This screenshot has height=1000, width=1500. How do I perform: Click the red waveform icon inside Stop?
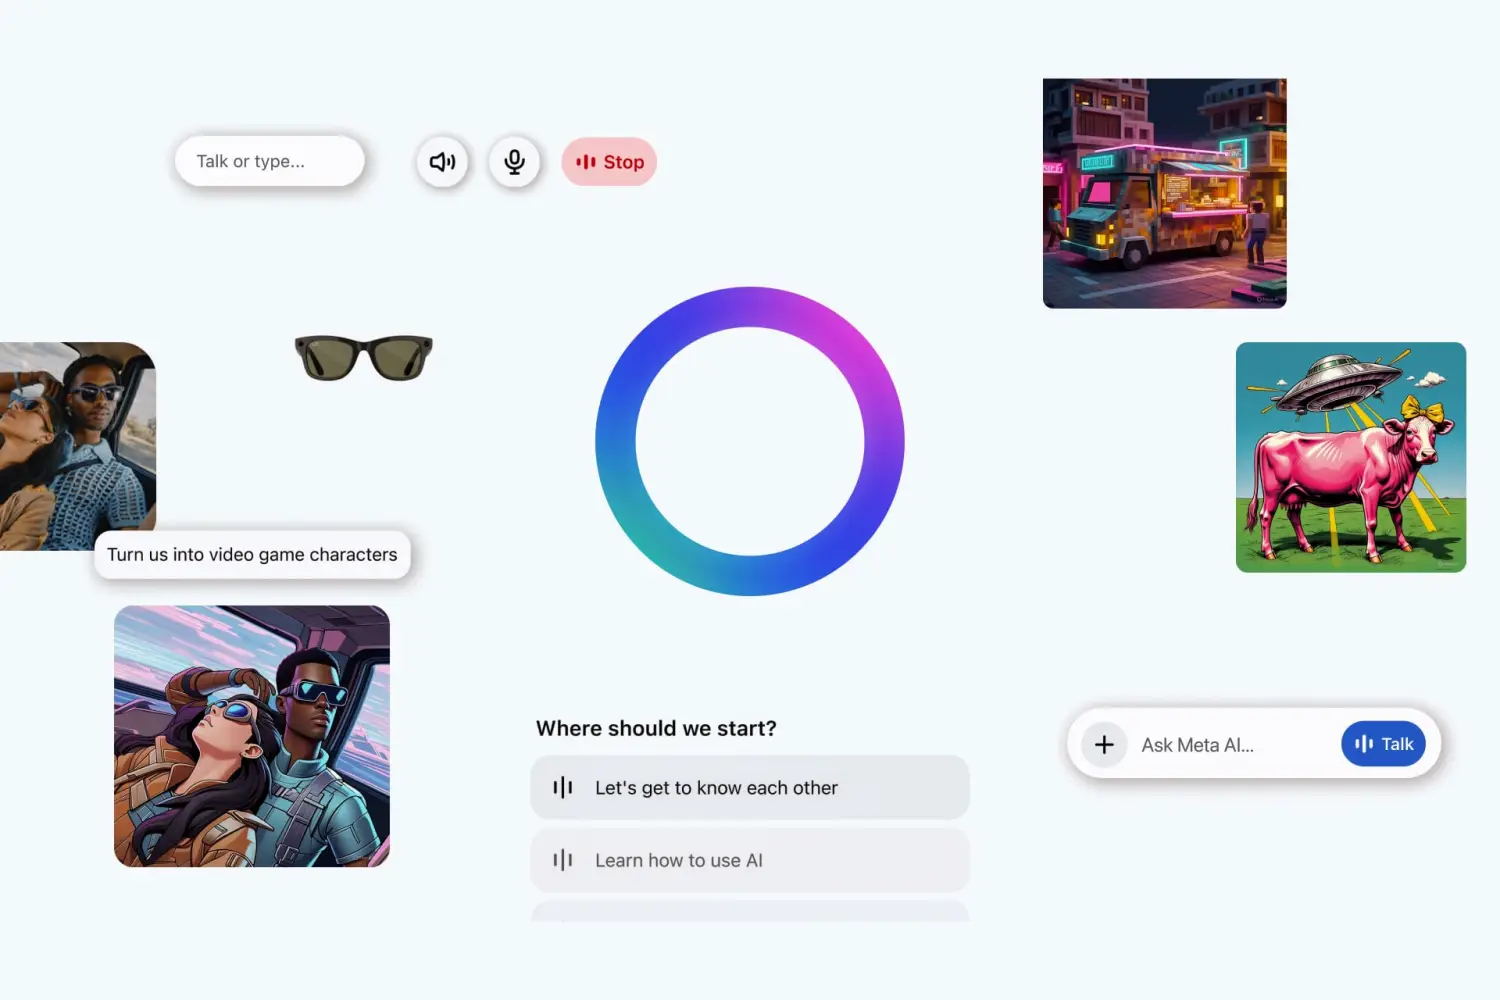(585, 161)
